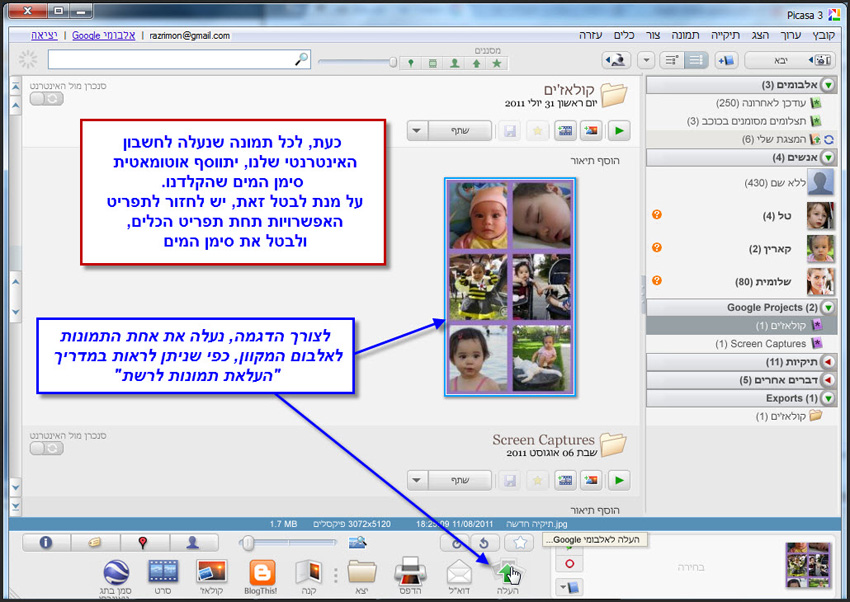This screenshot has width=850, height=602.
Task: Open the folder view options dropdown
Action: click(x=646, y=60)
